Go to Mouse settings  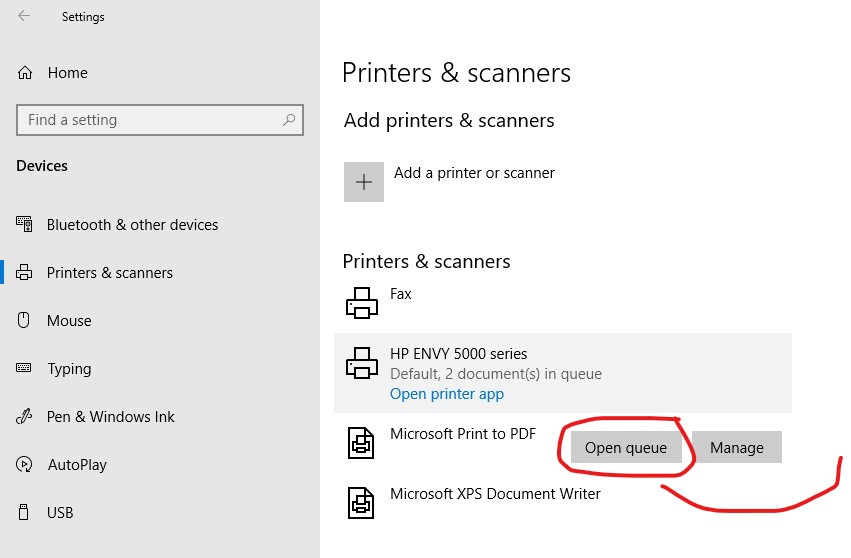(x=69, y=321)
